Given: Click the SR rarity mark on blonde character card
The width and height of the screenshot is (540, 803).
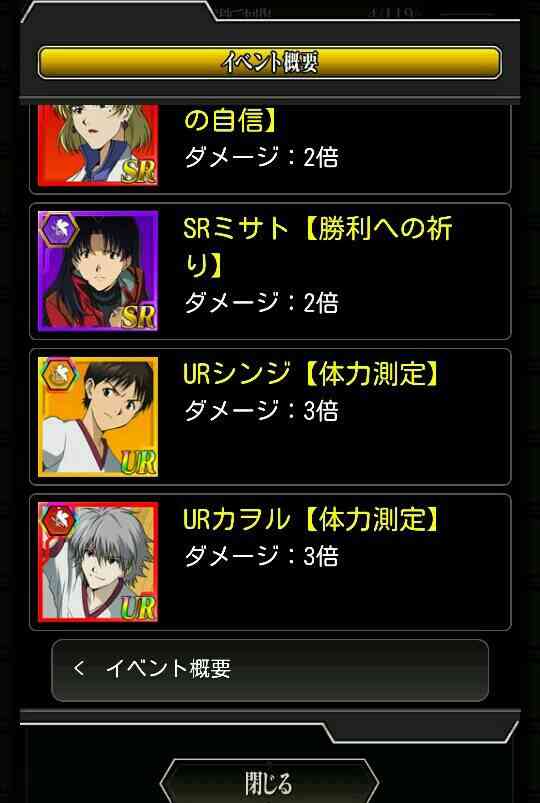Looking at the screenshot, I should (138, 172).
